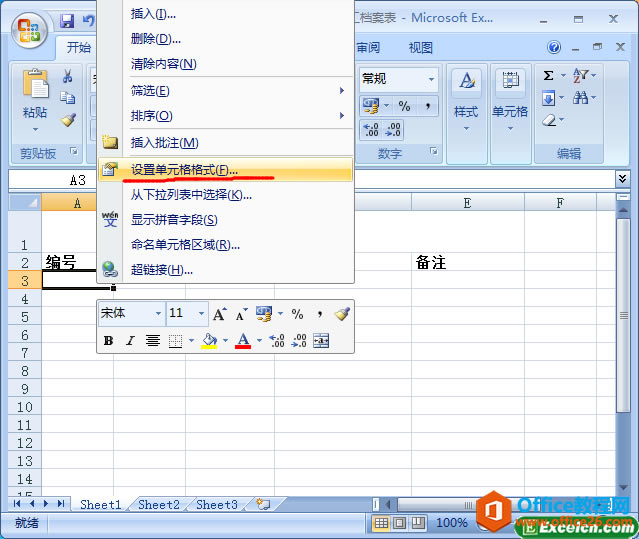Click ribbon accounting number format icon
This screenshot has height=539, width=639.
(x=371, y=106)
